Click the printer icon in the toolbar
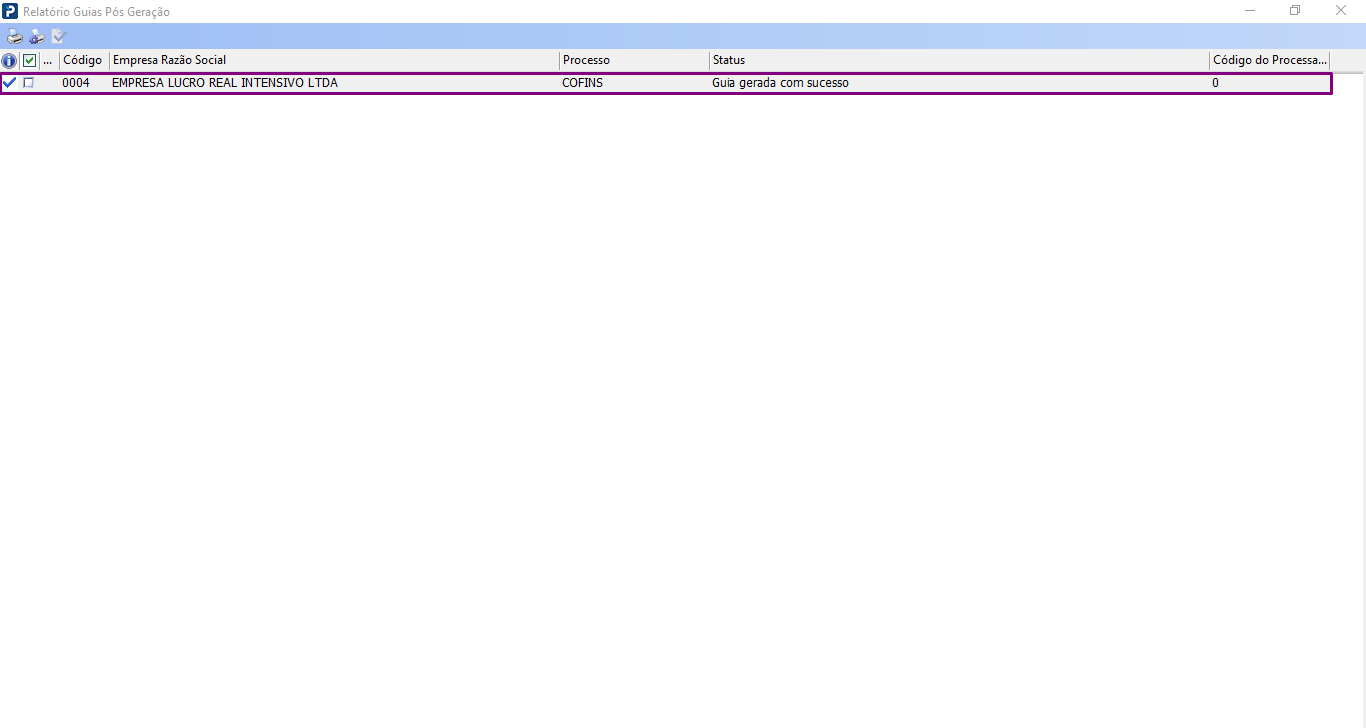 [x=14, y=37]
